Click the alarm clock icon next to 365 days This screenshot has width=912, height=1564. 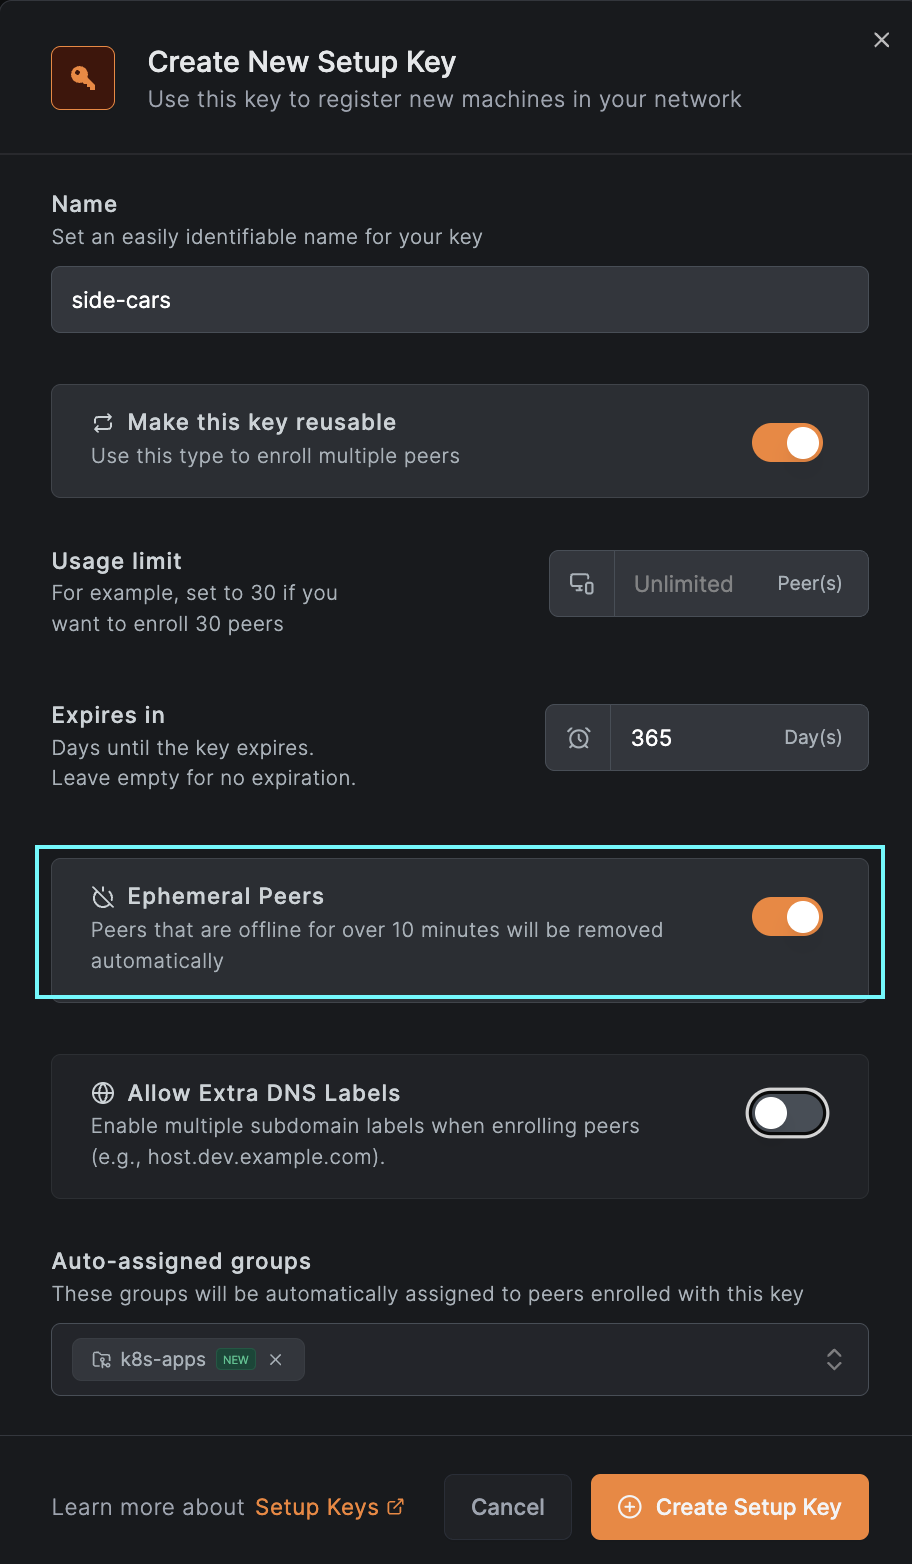point(578,737)
